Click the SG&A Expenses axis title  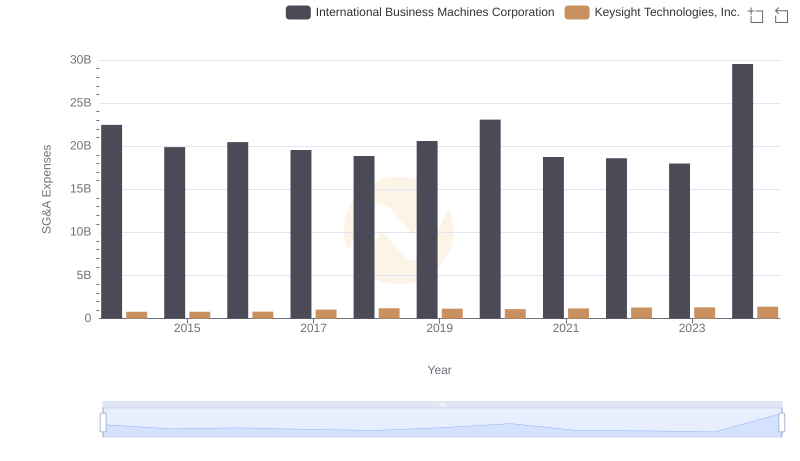pos(46,189)
